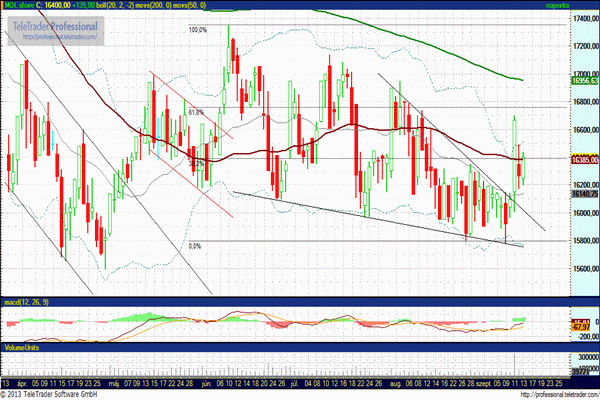
Task: Select the 38.2% Fibonacci level label
Action: [x=196, y=163]
